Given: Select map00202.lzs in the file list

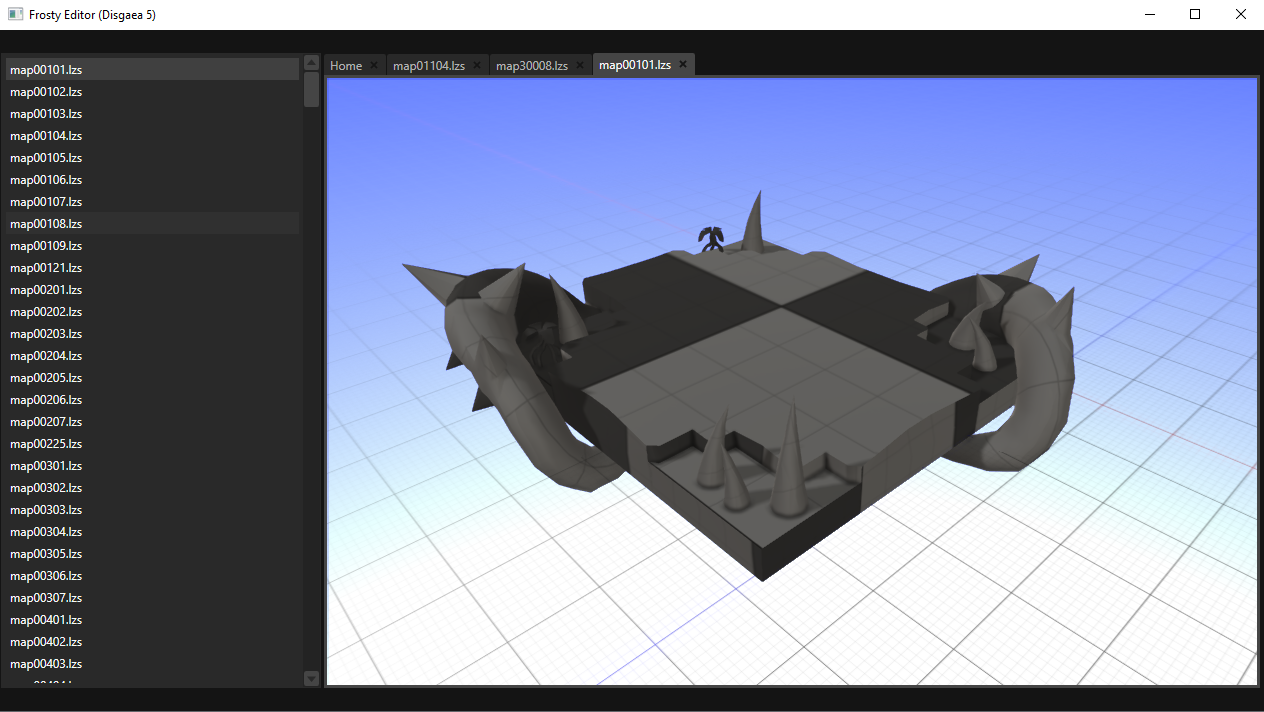Looking at the screenshot, I should [x=152, y=311].
